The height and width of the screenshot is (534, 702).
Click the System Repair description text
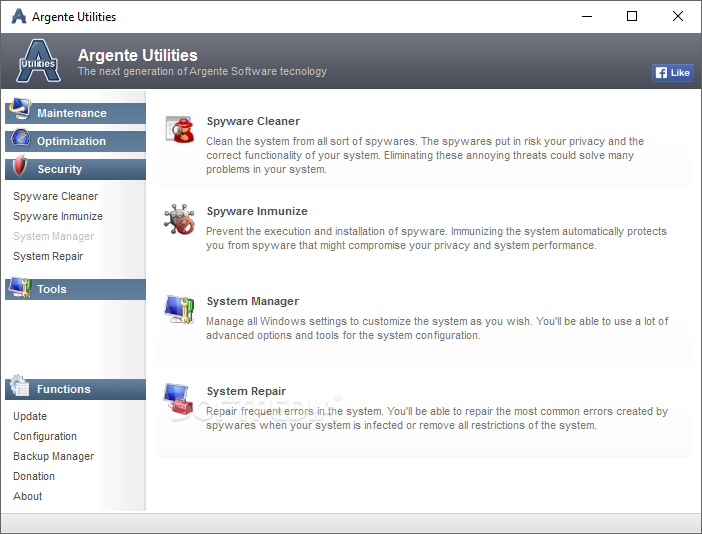[x=437, y=418]
